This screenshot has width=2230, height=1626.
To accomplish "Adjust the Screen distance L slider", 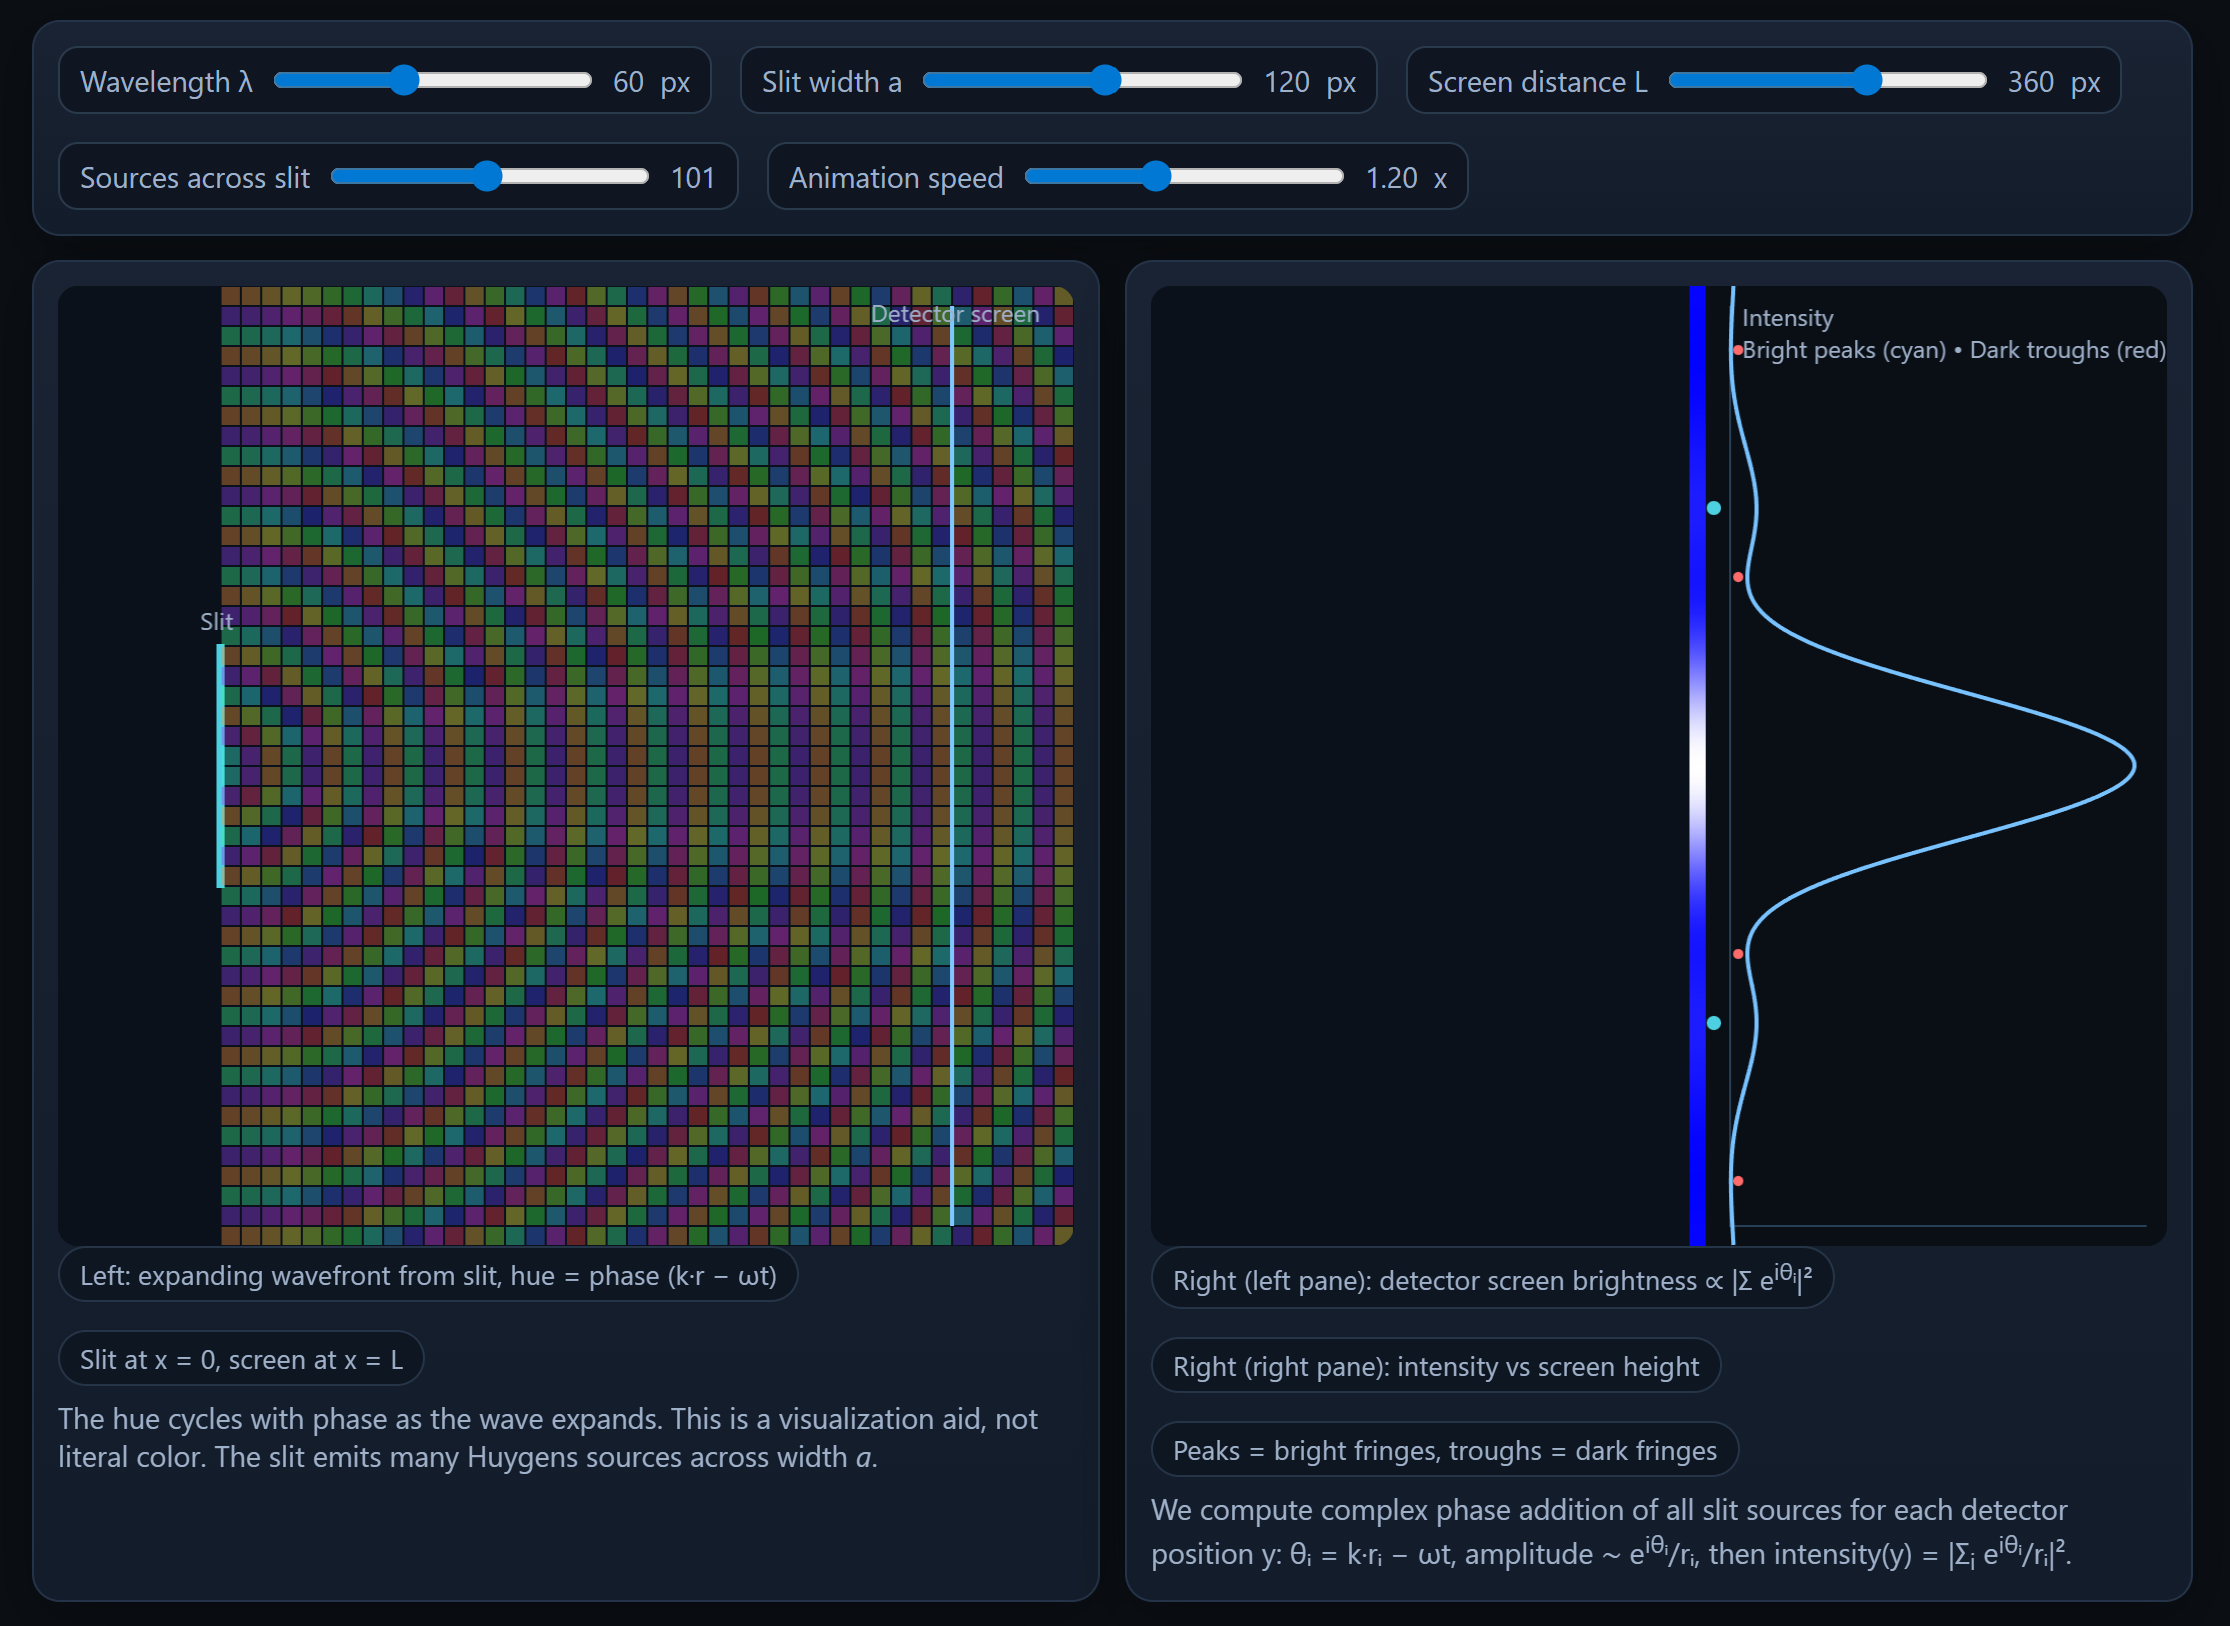I will (1869, 81).
